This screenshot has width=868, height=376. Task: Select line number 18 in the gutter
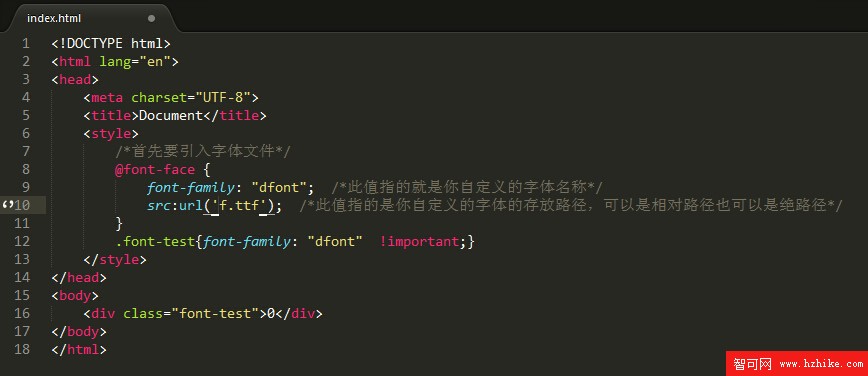22,349
